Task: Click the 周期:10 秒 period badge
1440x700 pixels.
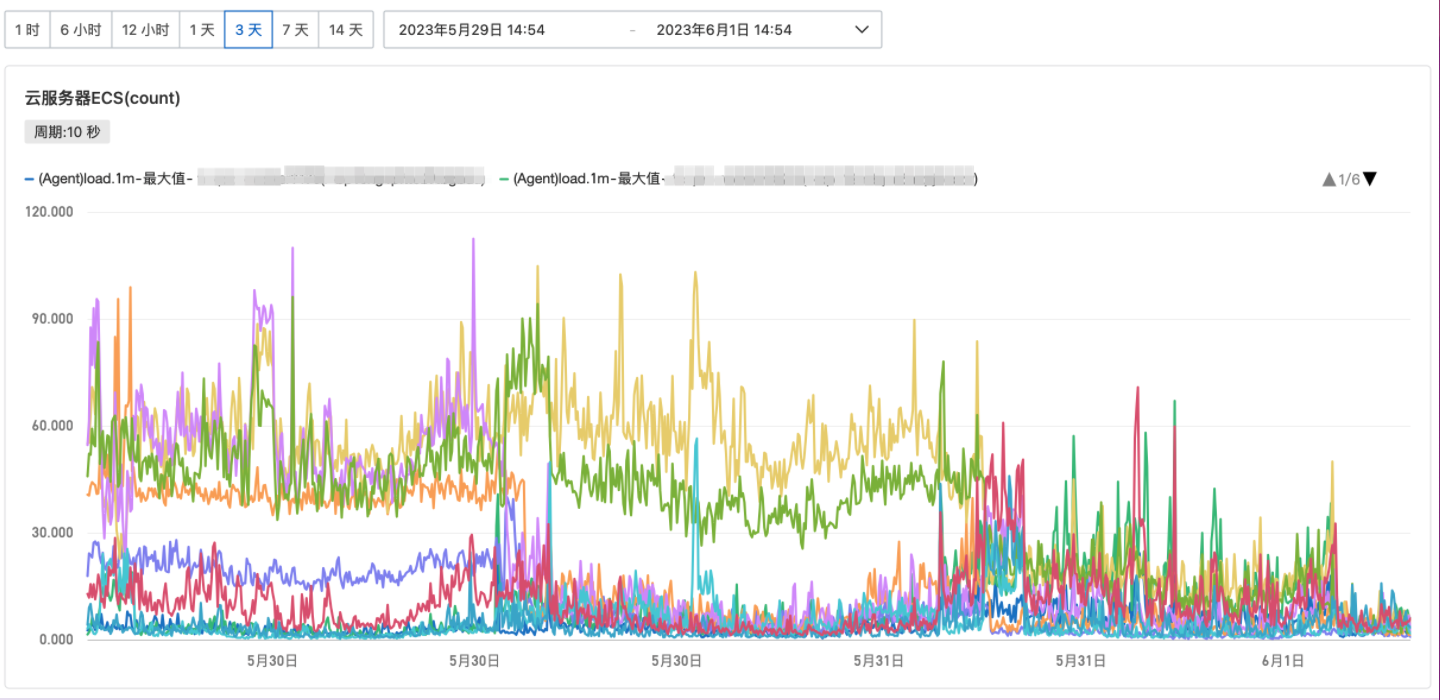Action: pyautogui.click(x=67, y=132)
